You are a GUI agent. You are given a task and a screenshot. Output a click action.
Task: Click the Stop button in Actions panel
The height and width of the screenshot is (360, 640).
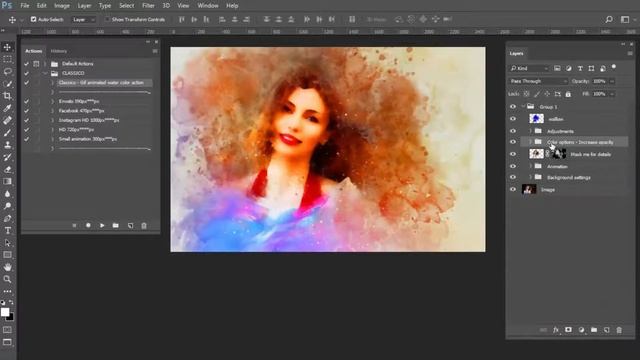(74, 225)
